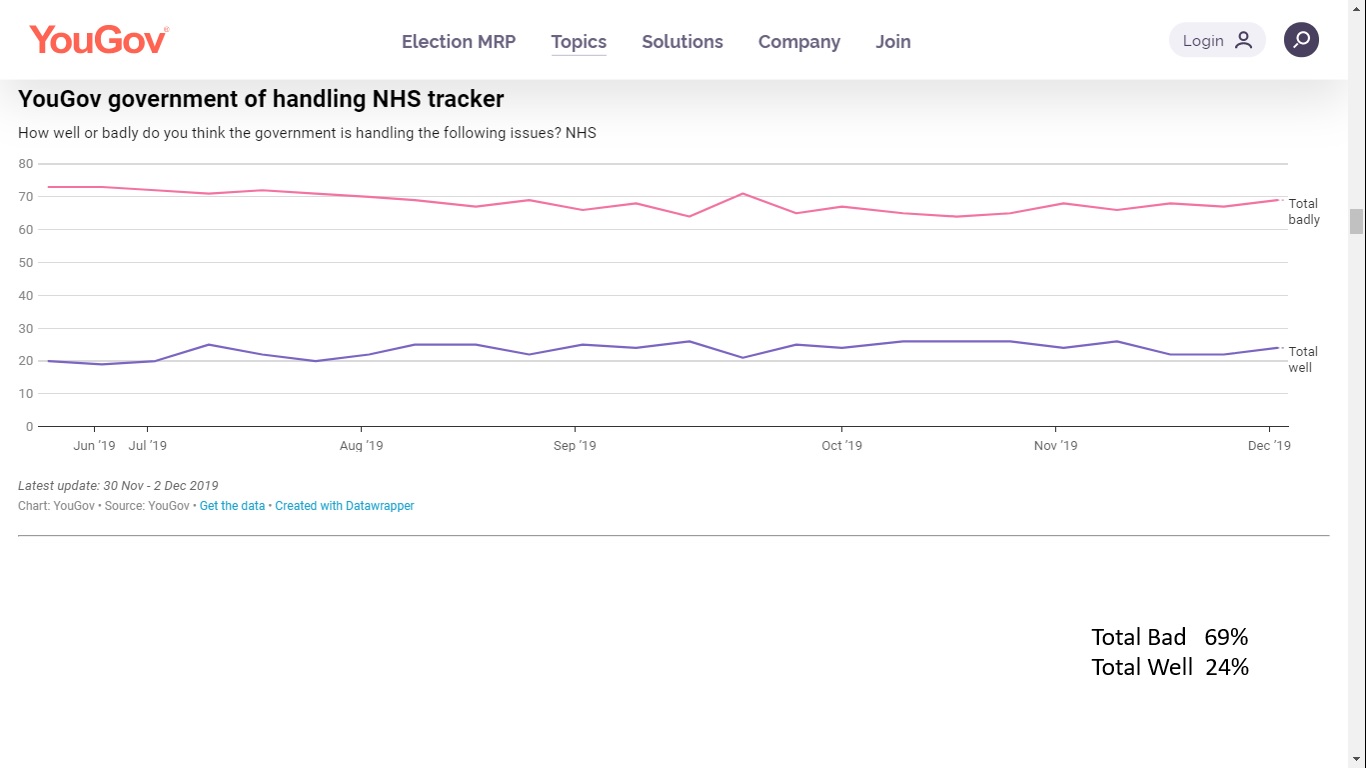This screenshot has height=768, width=1366.
Task: Click the page scrollbar thumb
Action: pyautogui.click(x=1356, y=221)
